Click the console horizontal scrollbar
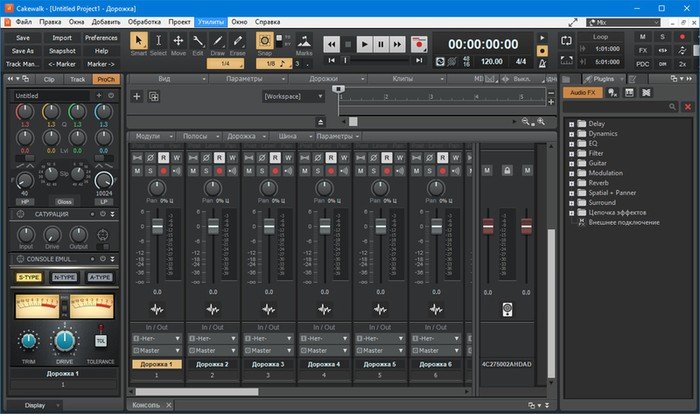 coord(197,392)
